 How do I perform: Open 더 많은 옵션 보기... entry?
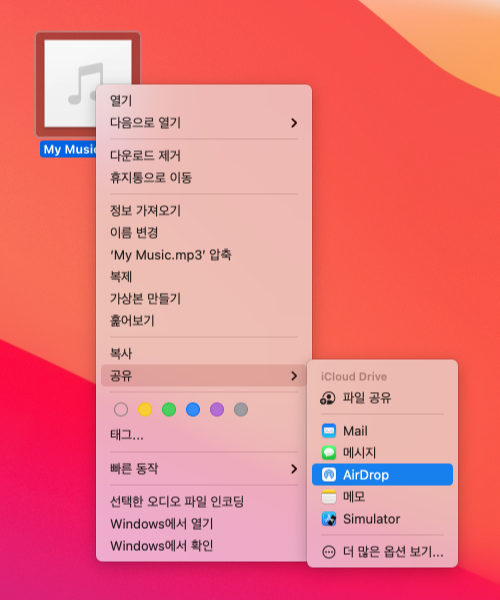coord(382,552)
